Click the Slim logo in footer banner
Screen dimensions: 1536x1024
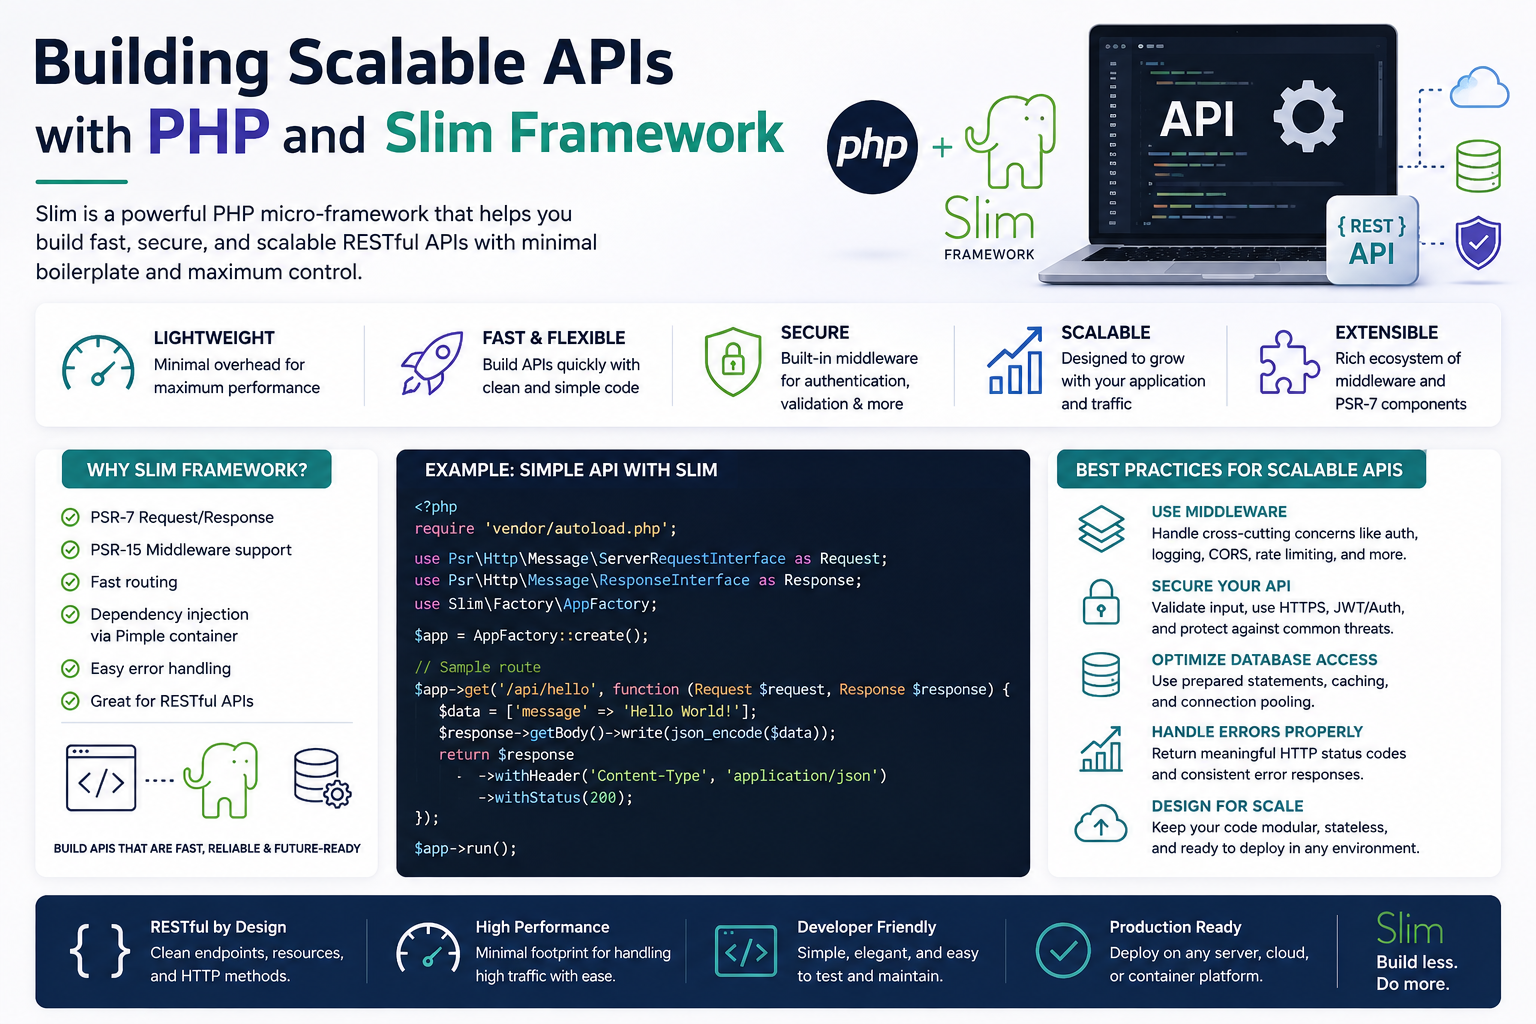click(1409, 929)
